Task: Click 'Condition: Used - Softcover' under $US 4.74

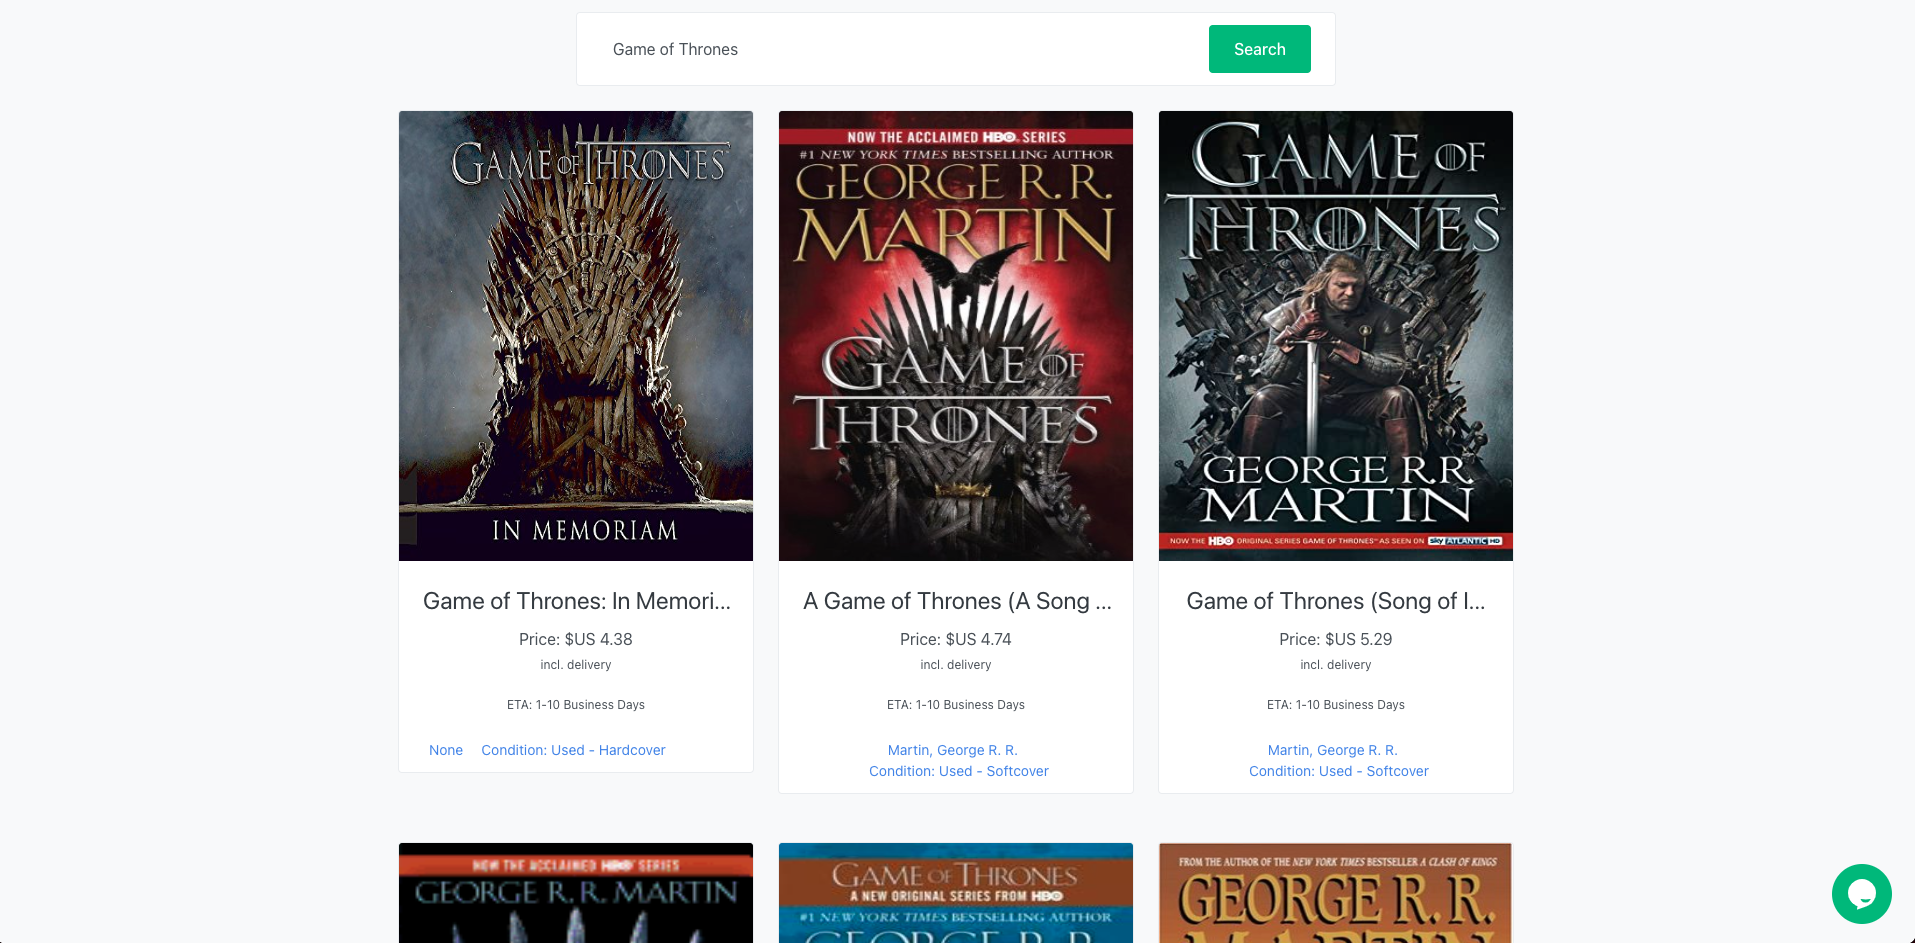Action: (x=959, y=771)
